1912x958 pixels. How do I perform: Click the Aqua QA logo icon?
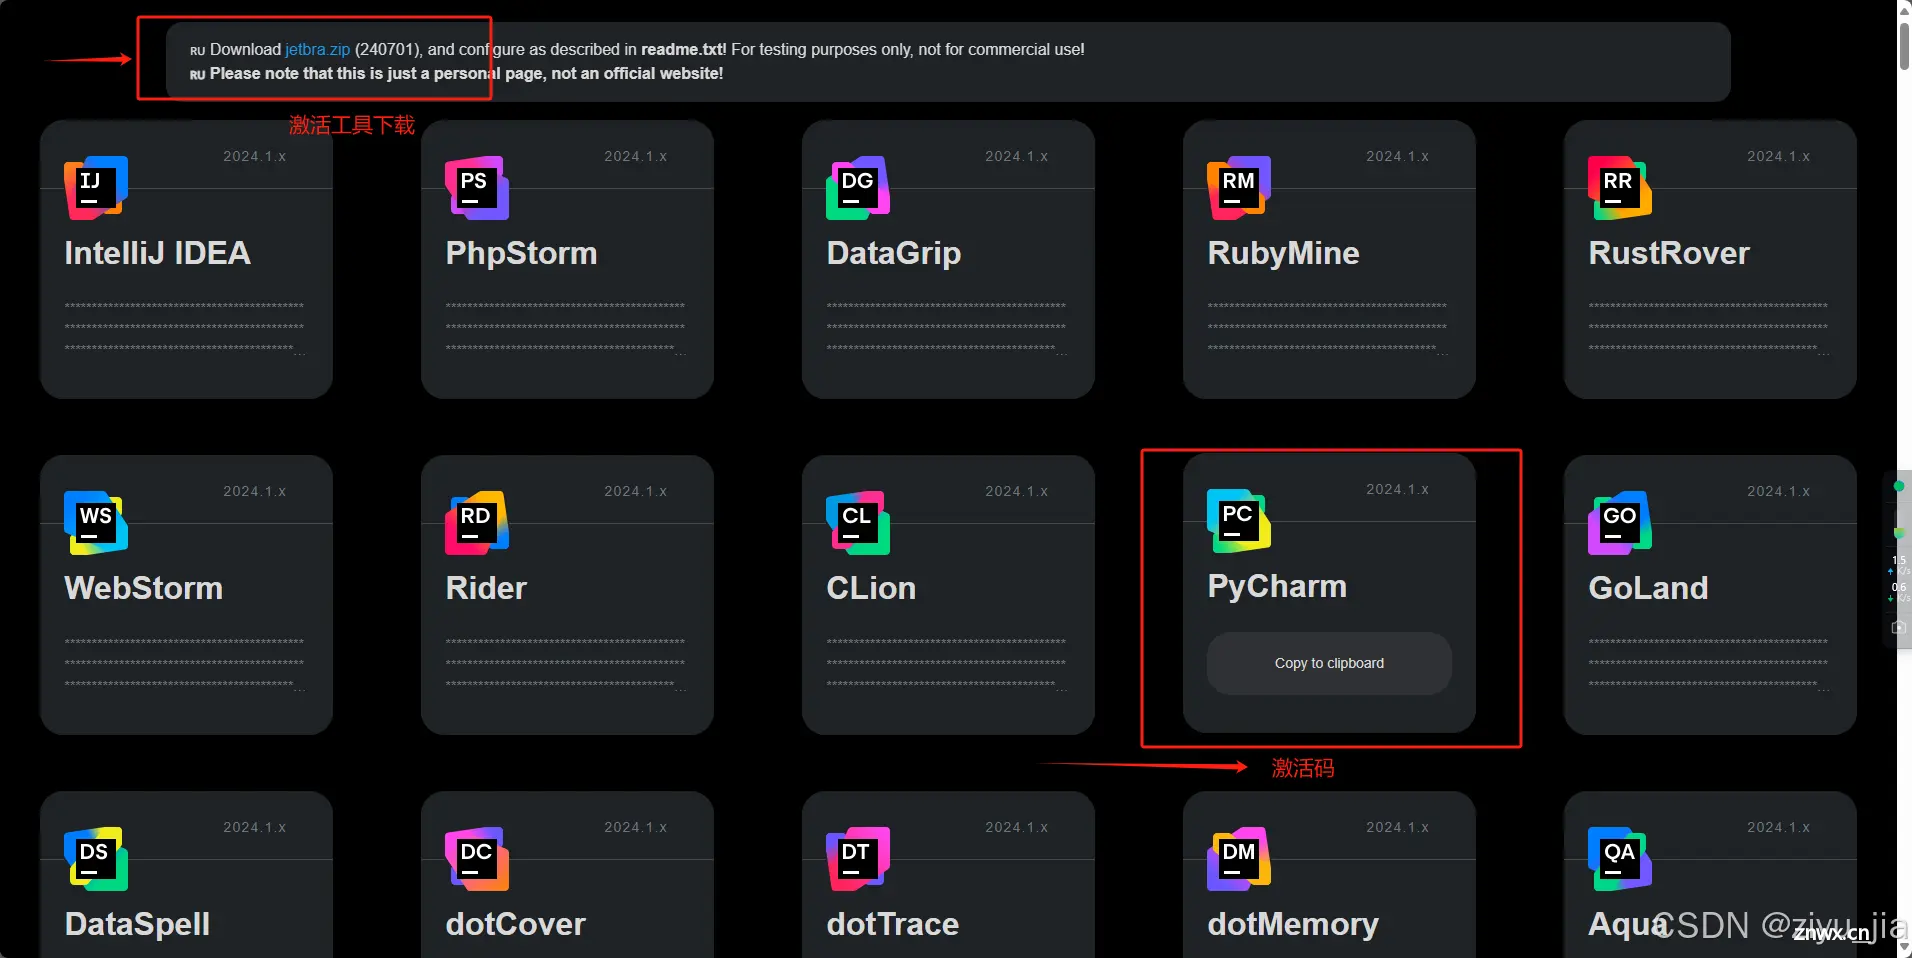[x=1620, y=859]
